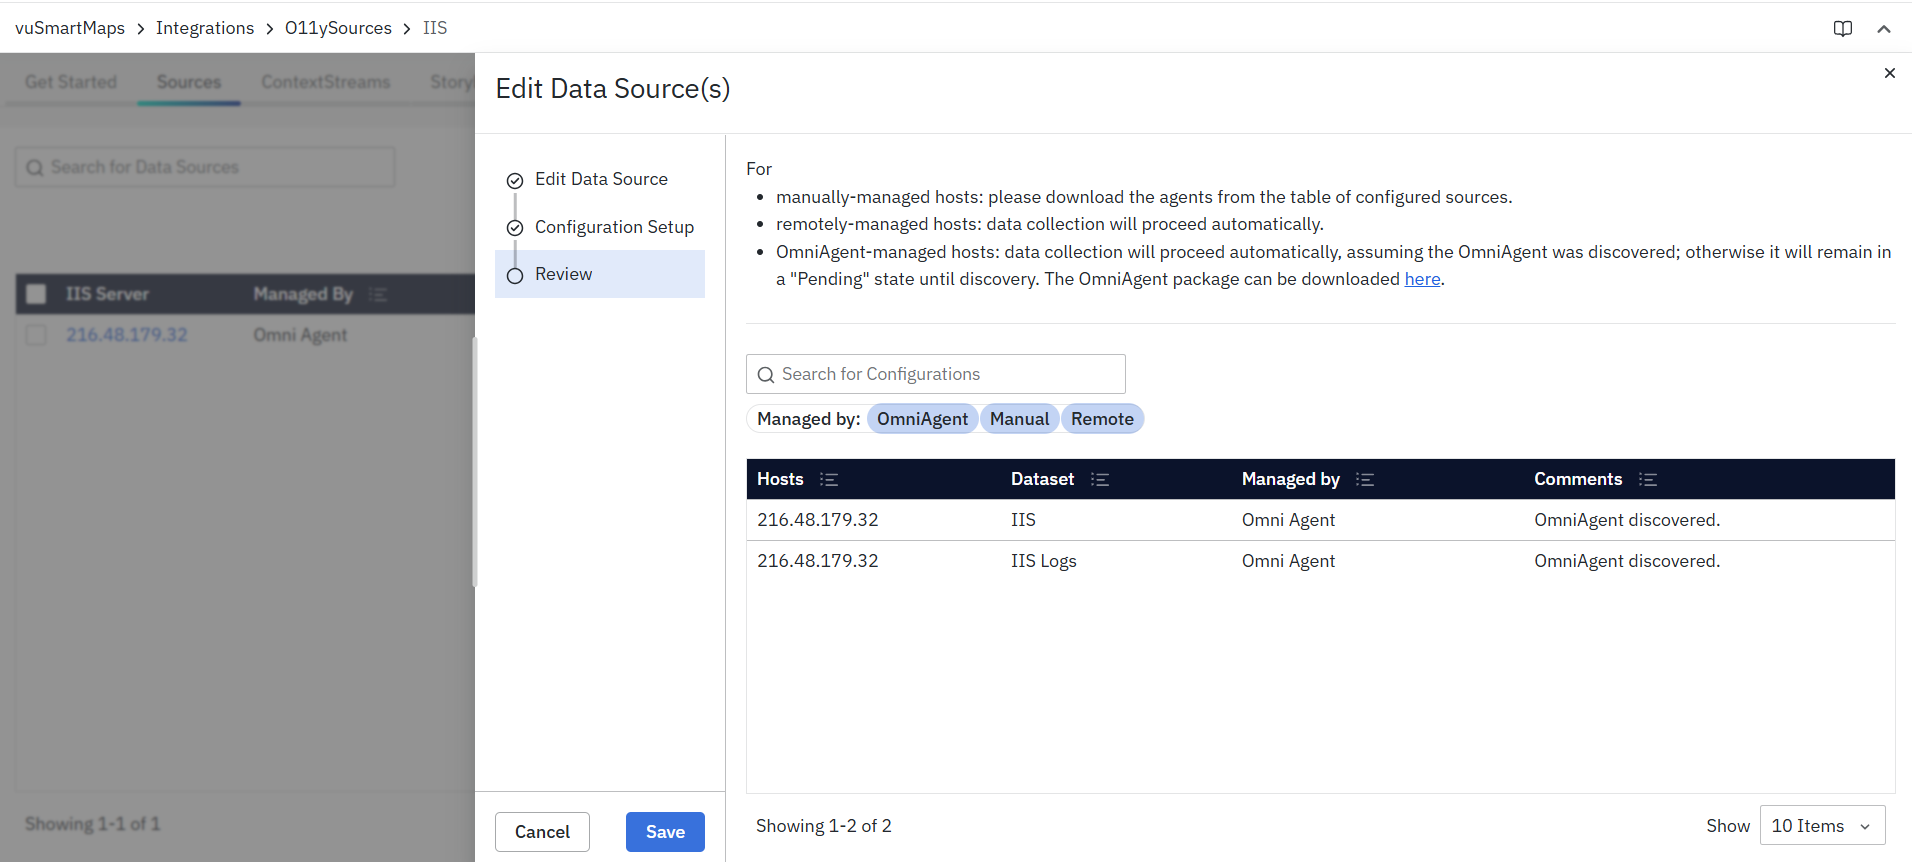The width and height of the screenshot is (1912, 862).
Task: Toggle the Remote managed-by filter
Action: (1102, 419)
